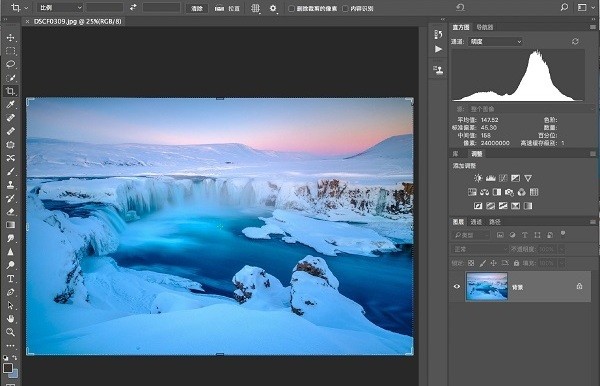The image size is (600, 386).
Task: Select the Eyedropper tool
Action: 10,104
